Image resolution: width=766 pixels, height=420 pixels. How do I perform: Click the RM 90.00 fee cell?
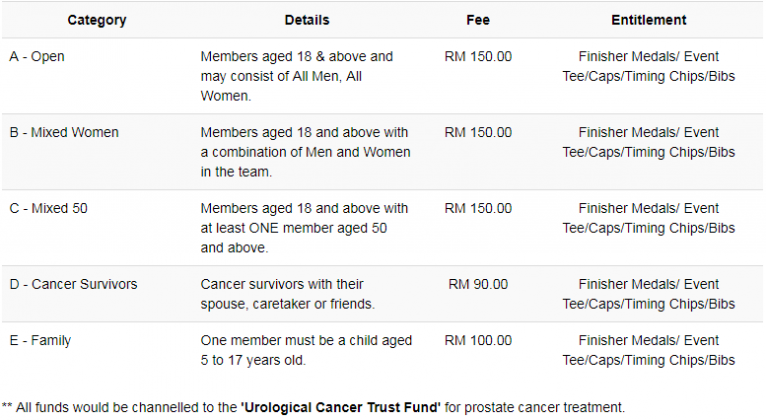click(x=478, y=284)
